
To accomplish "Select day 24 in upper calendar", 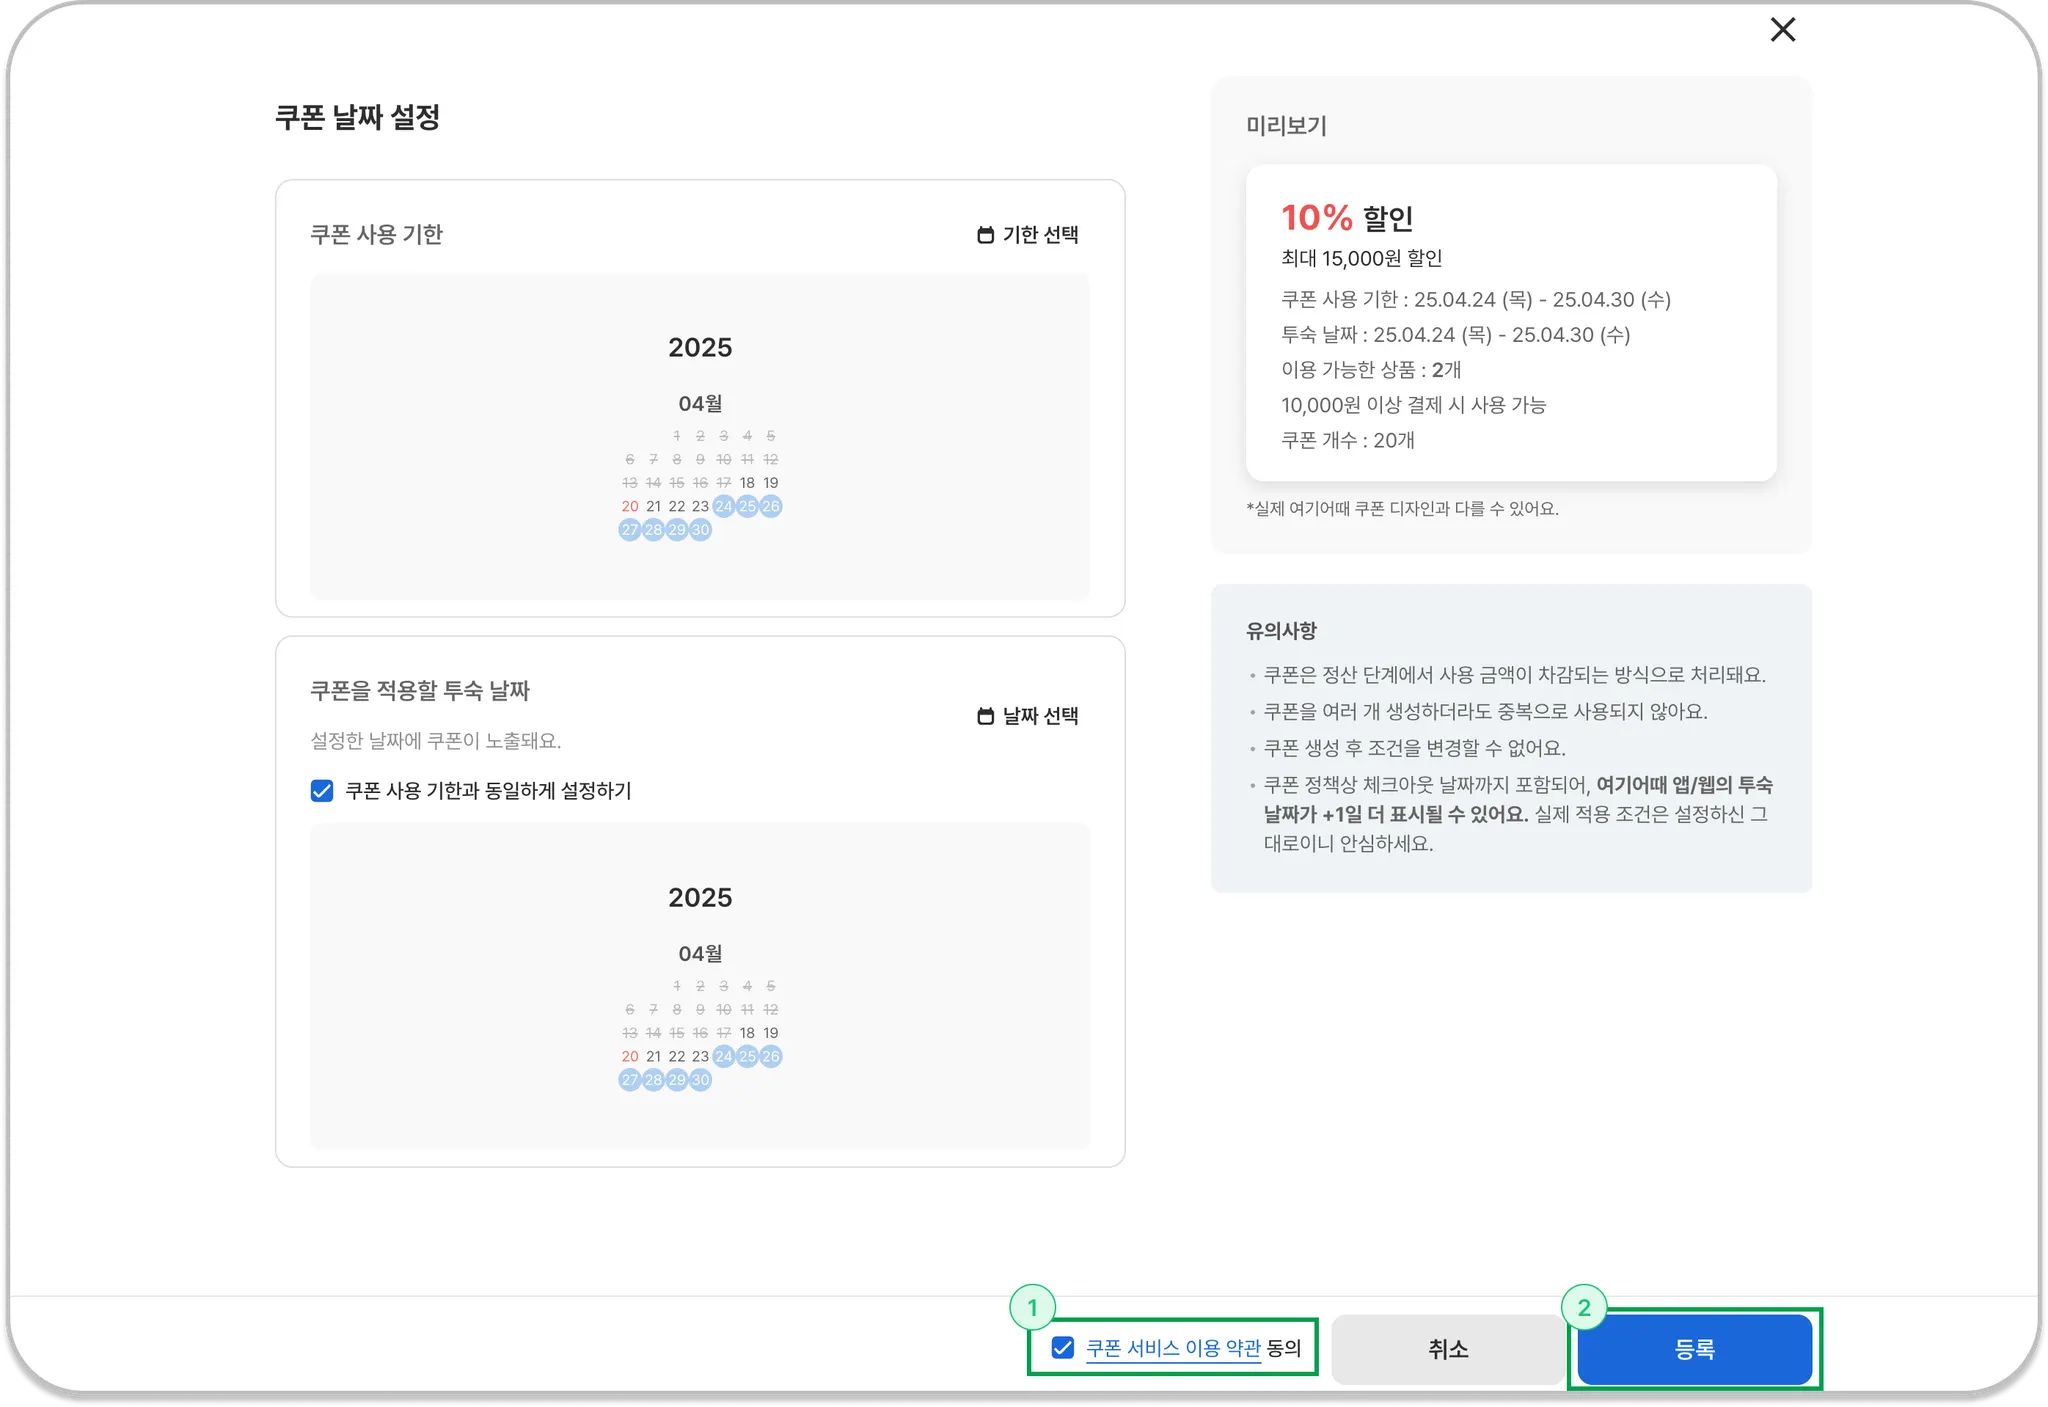I will pos(724,507).
